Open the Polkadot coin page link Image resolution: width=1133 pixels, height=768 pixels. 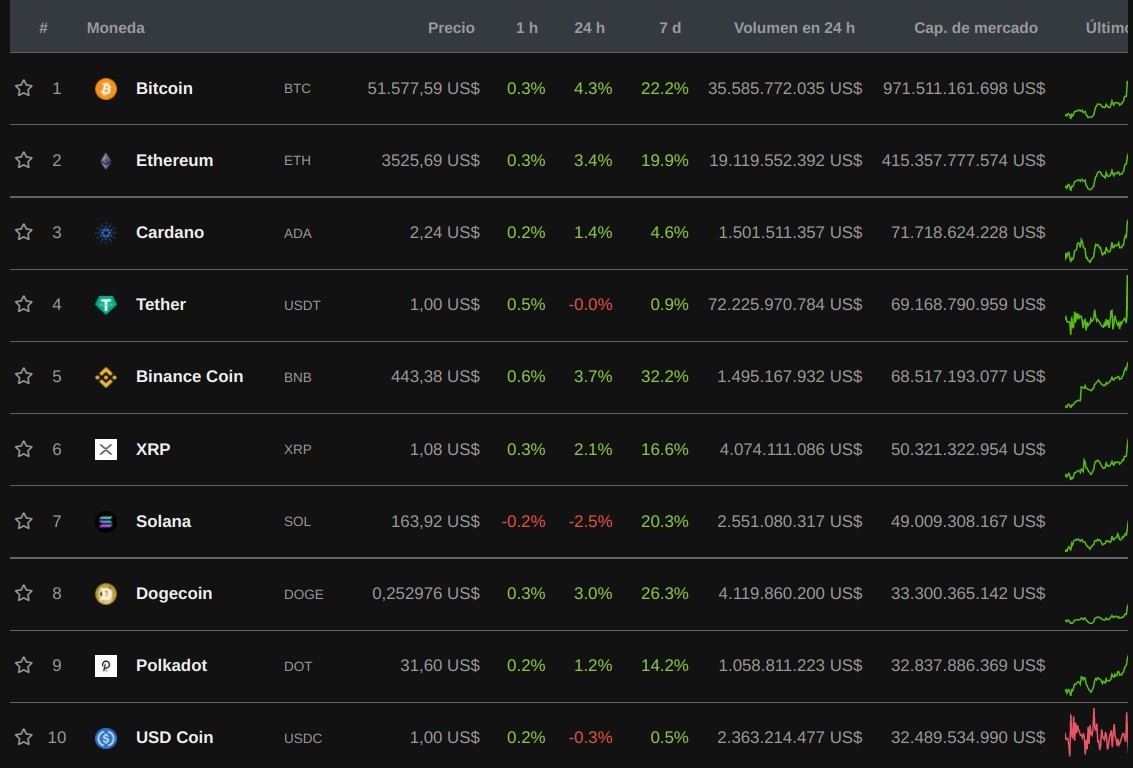pos(171,665)
